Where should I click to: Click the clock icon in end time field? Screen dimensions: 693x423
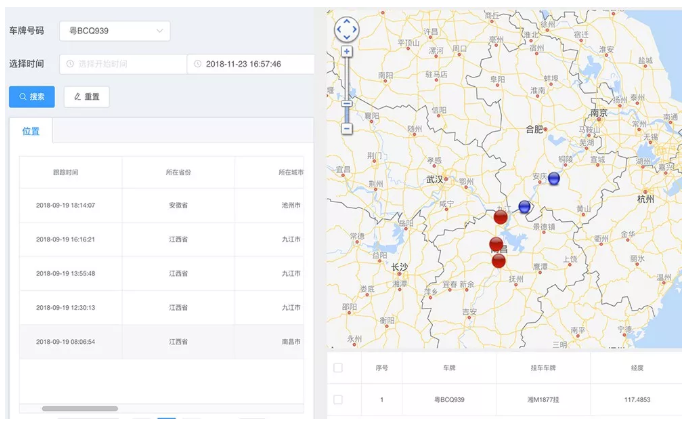(197, 64)
